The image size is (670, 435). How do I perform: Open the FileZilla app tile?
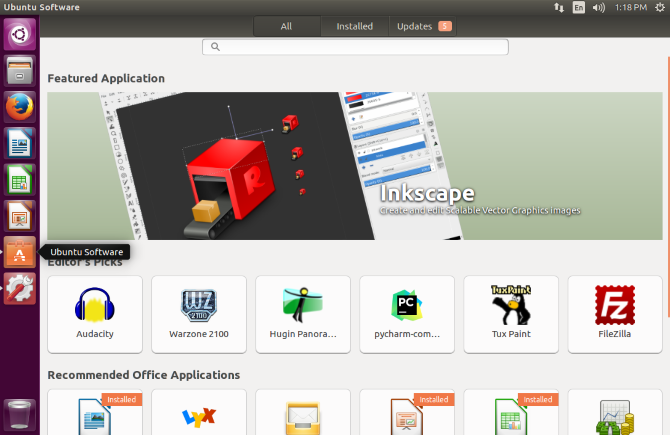click(x=615, y=314)
